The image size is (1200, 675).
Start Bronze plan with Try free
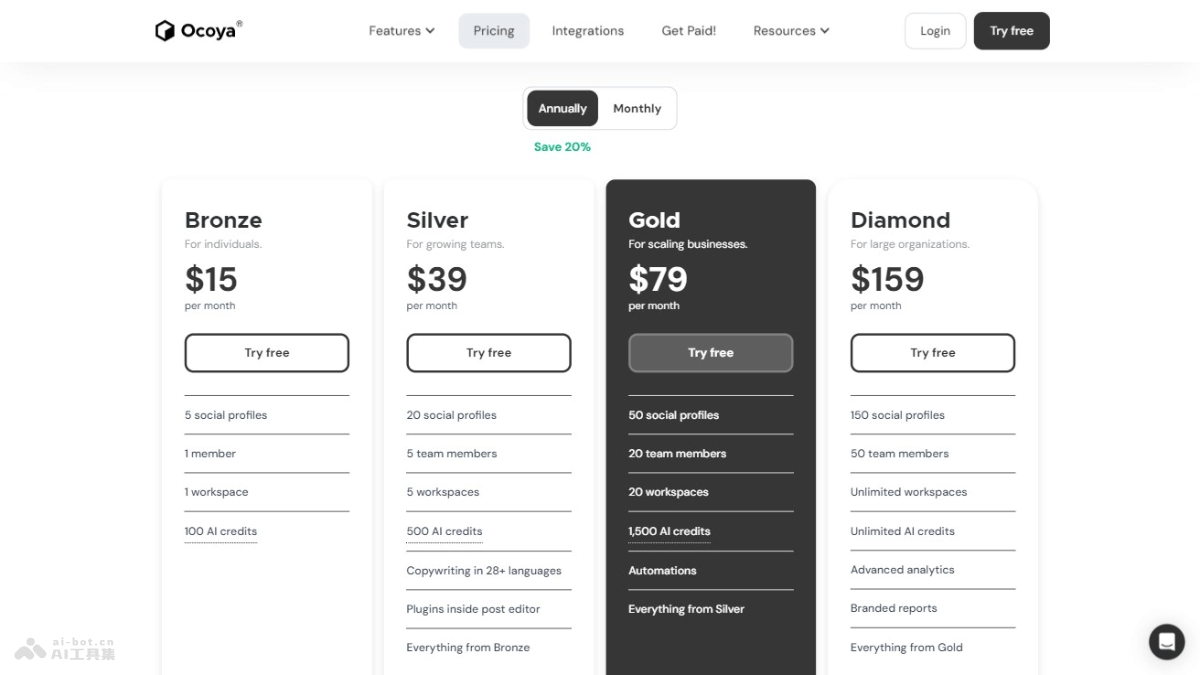[x=267, y=353]
